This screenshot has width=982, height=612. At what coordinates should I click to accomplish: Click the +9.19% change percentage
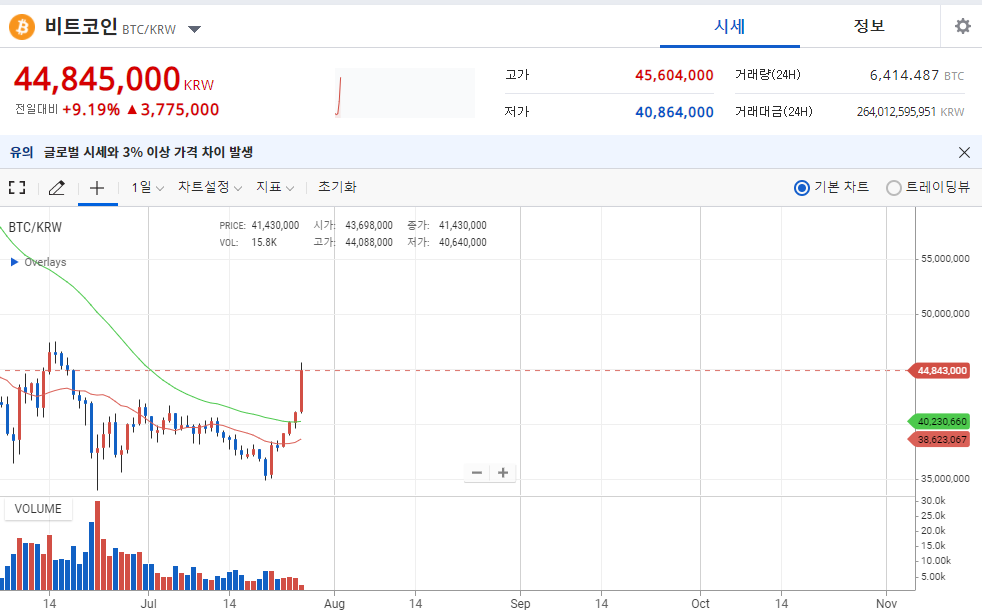tap(91, 110)
